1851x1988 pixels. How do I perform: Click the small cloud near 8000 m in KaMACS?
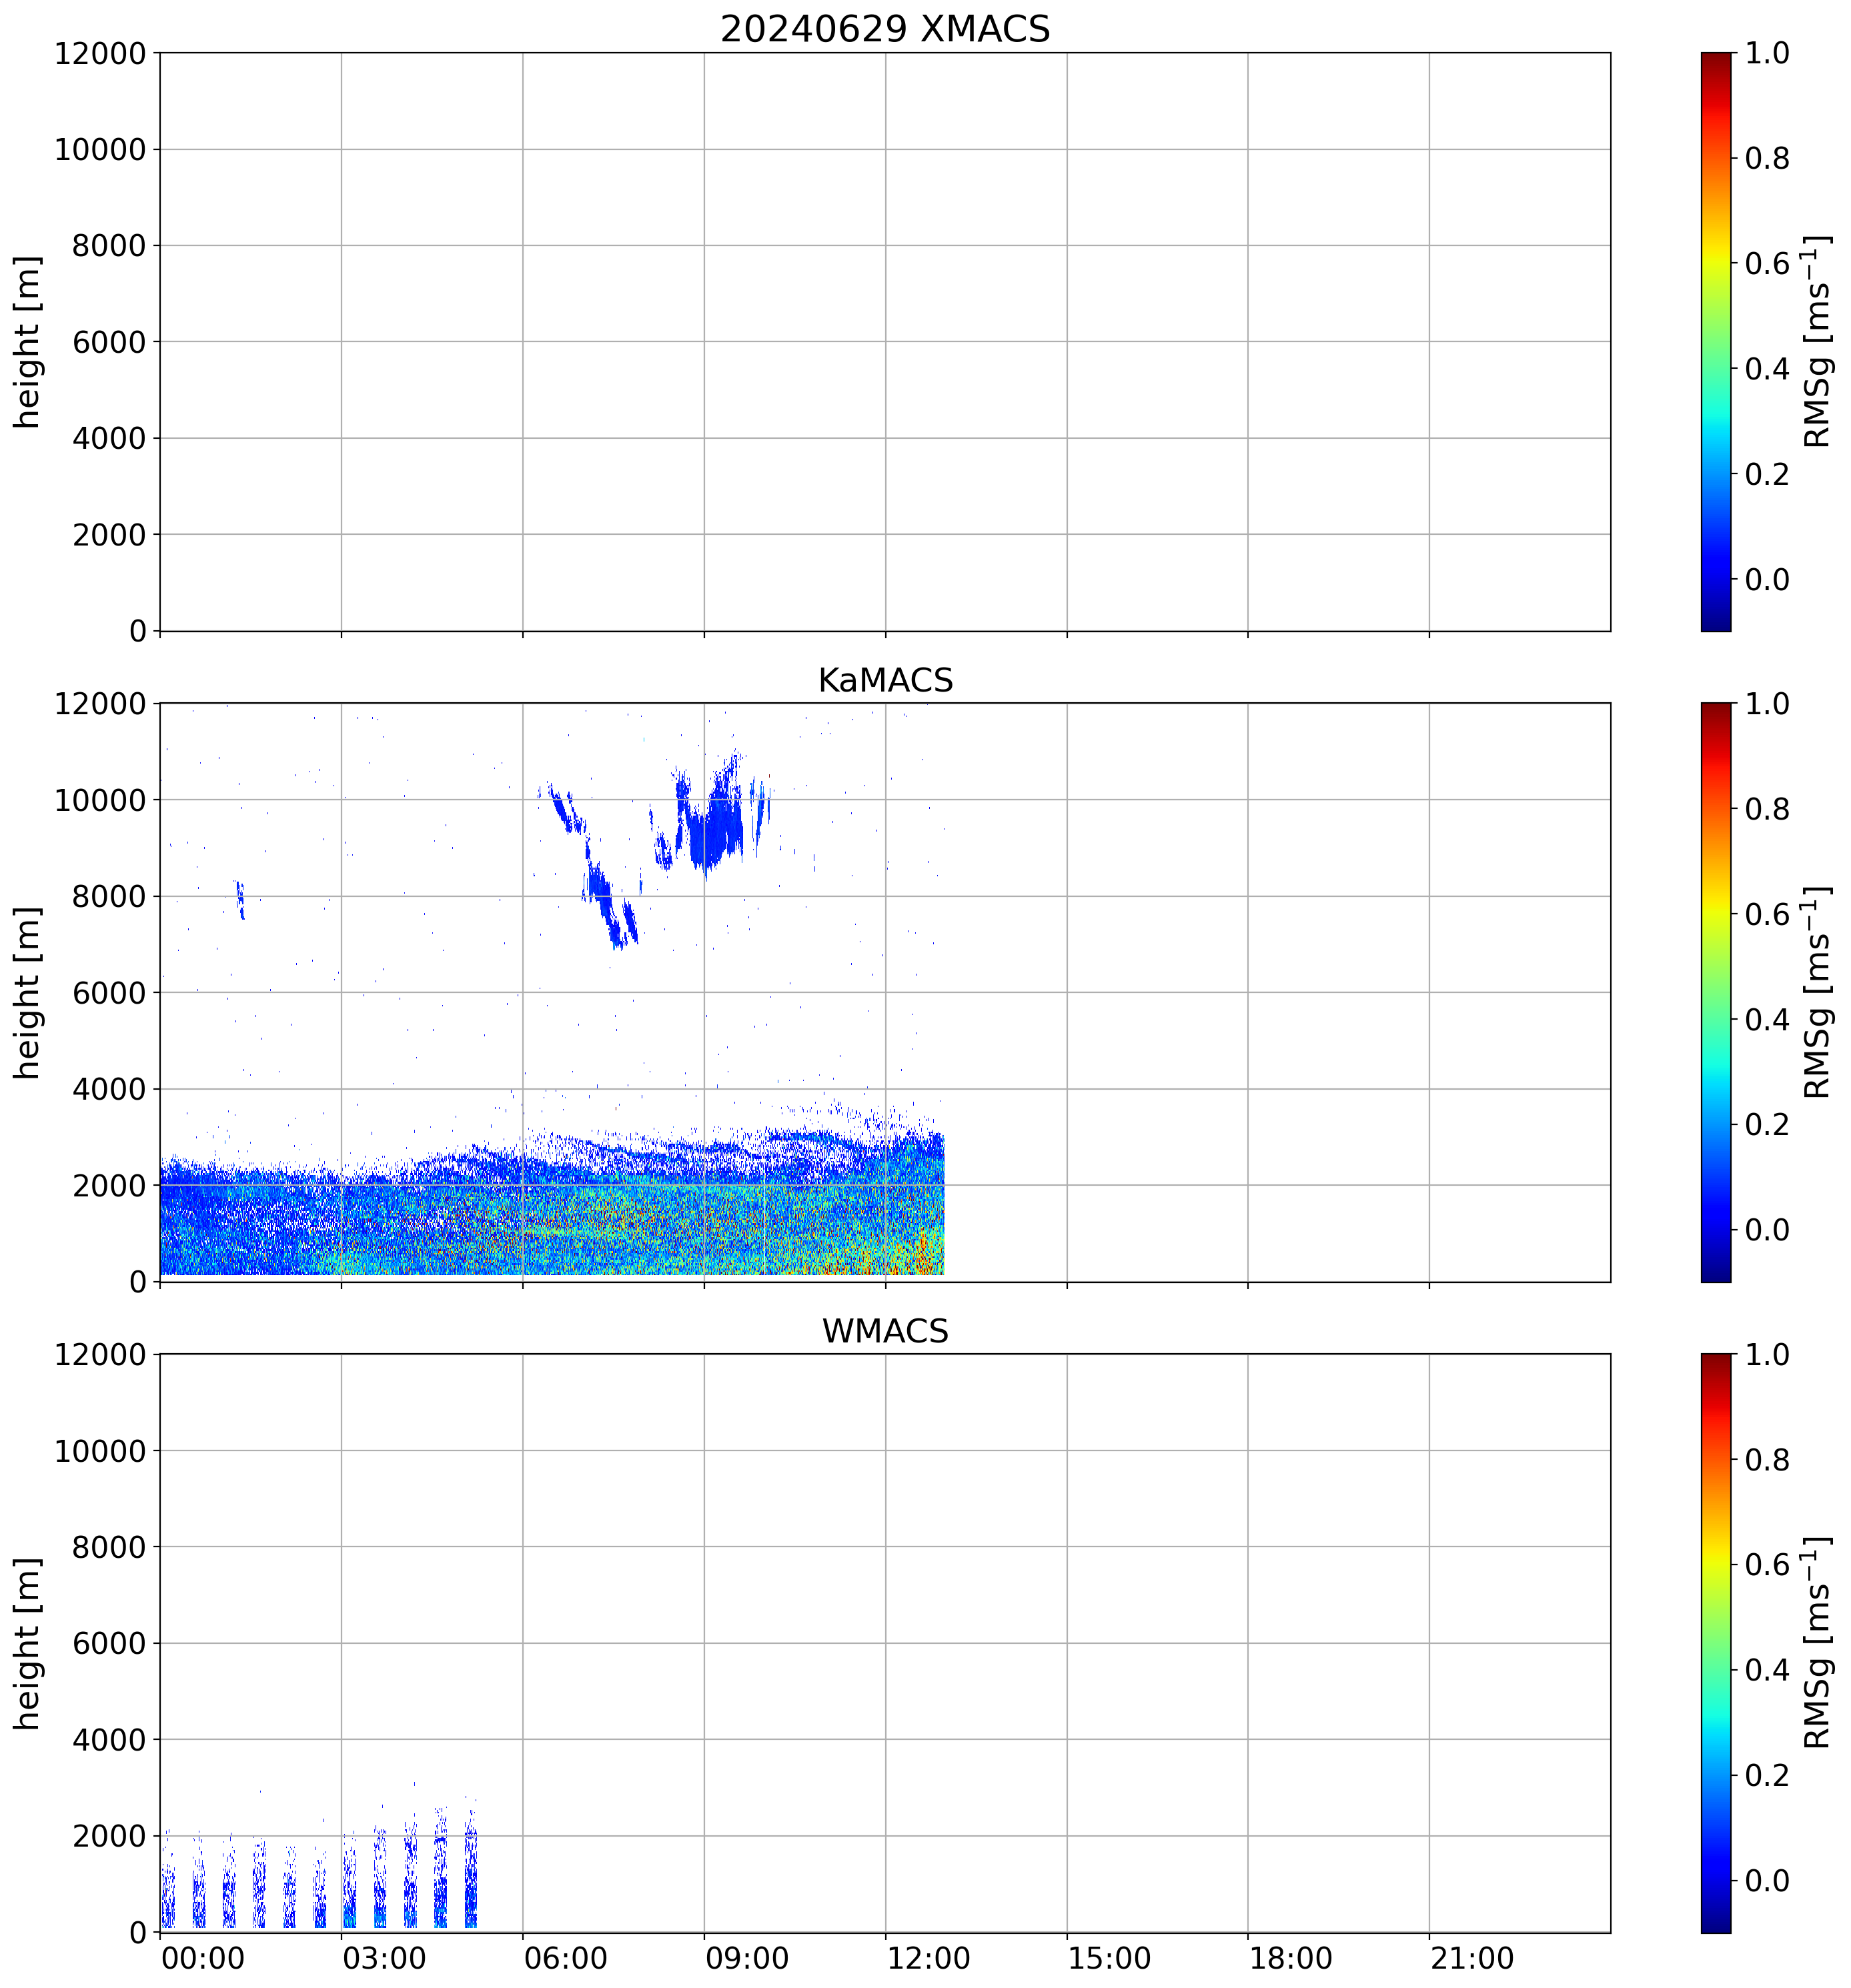pyautogui.click(x=239, y=897)
